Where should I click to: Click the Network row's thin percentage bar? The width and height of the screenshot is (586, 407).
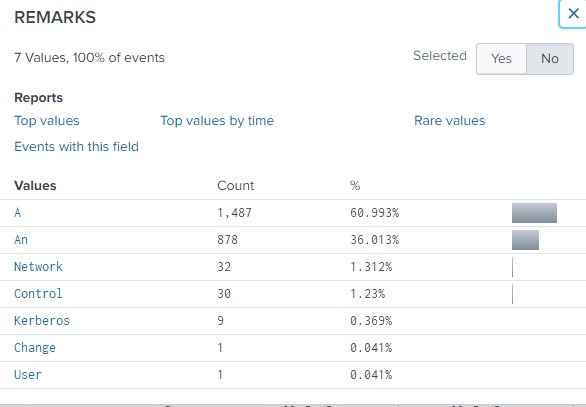512,267
